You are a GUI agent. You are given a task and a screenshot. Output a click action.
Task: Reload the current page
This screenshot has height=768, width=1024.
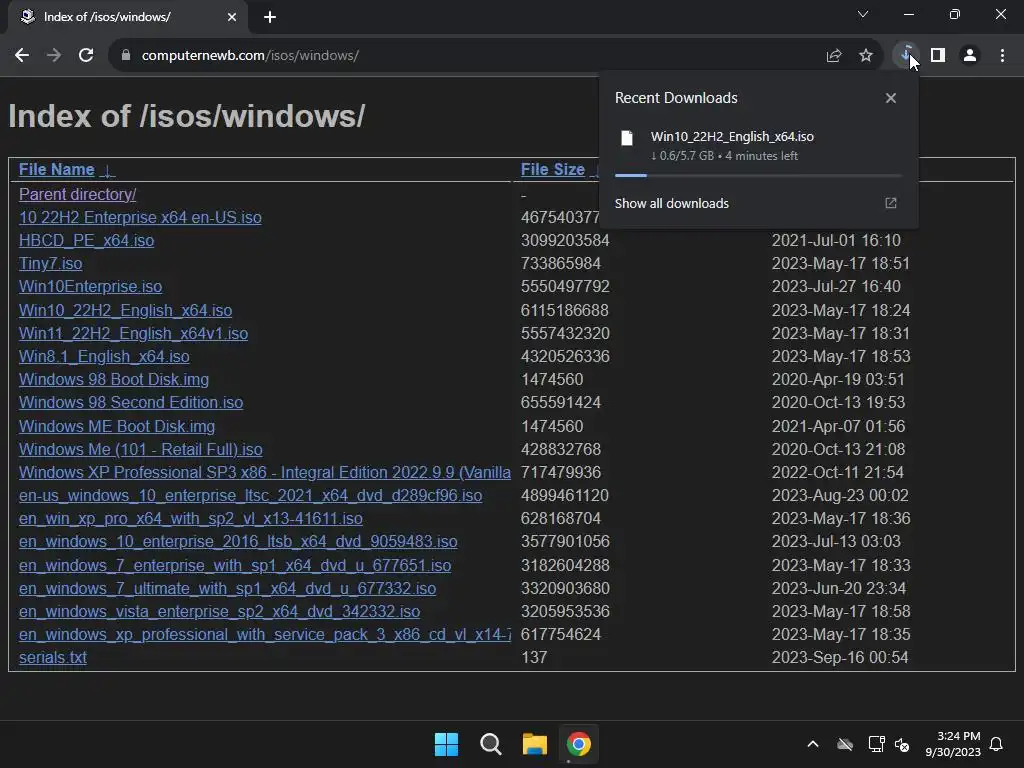click(x=86, y=56)
